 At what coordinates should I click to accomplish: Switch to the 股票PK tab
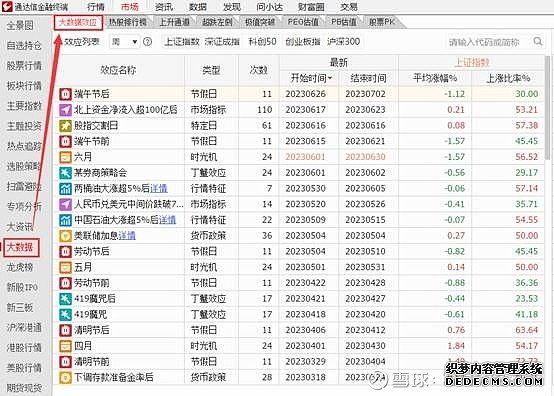382,22
